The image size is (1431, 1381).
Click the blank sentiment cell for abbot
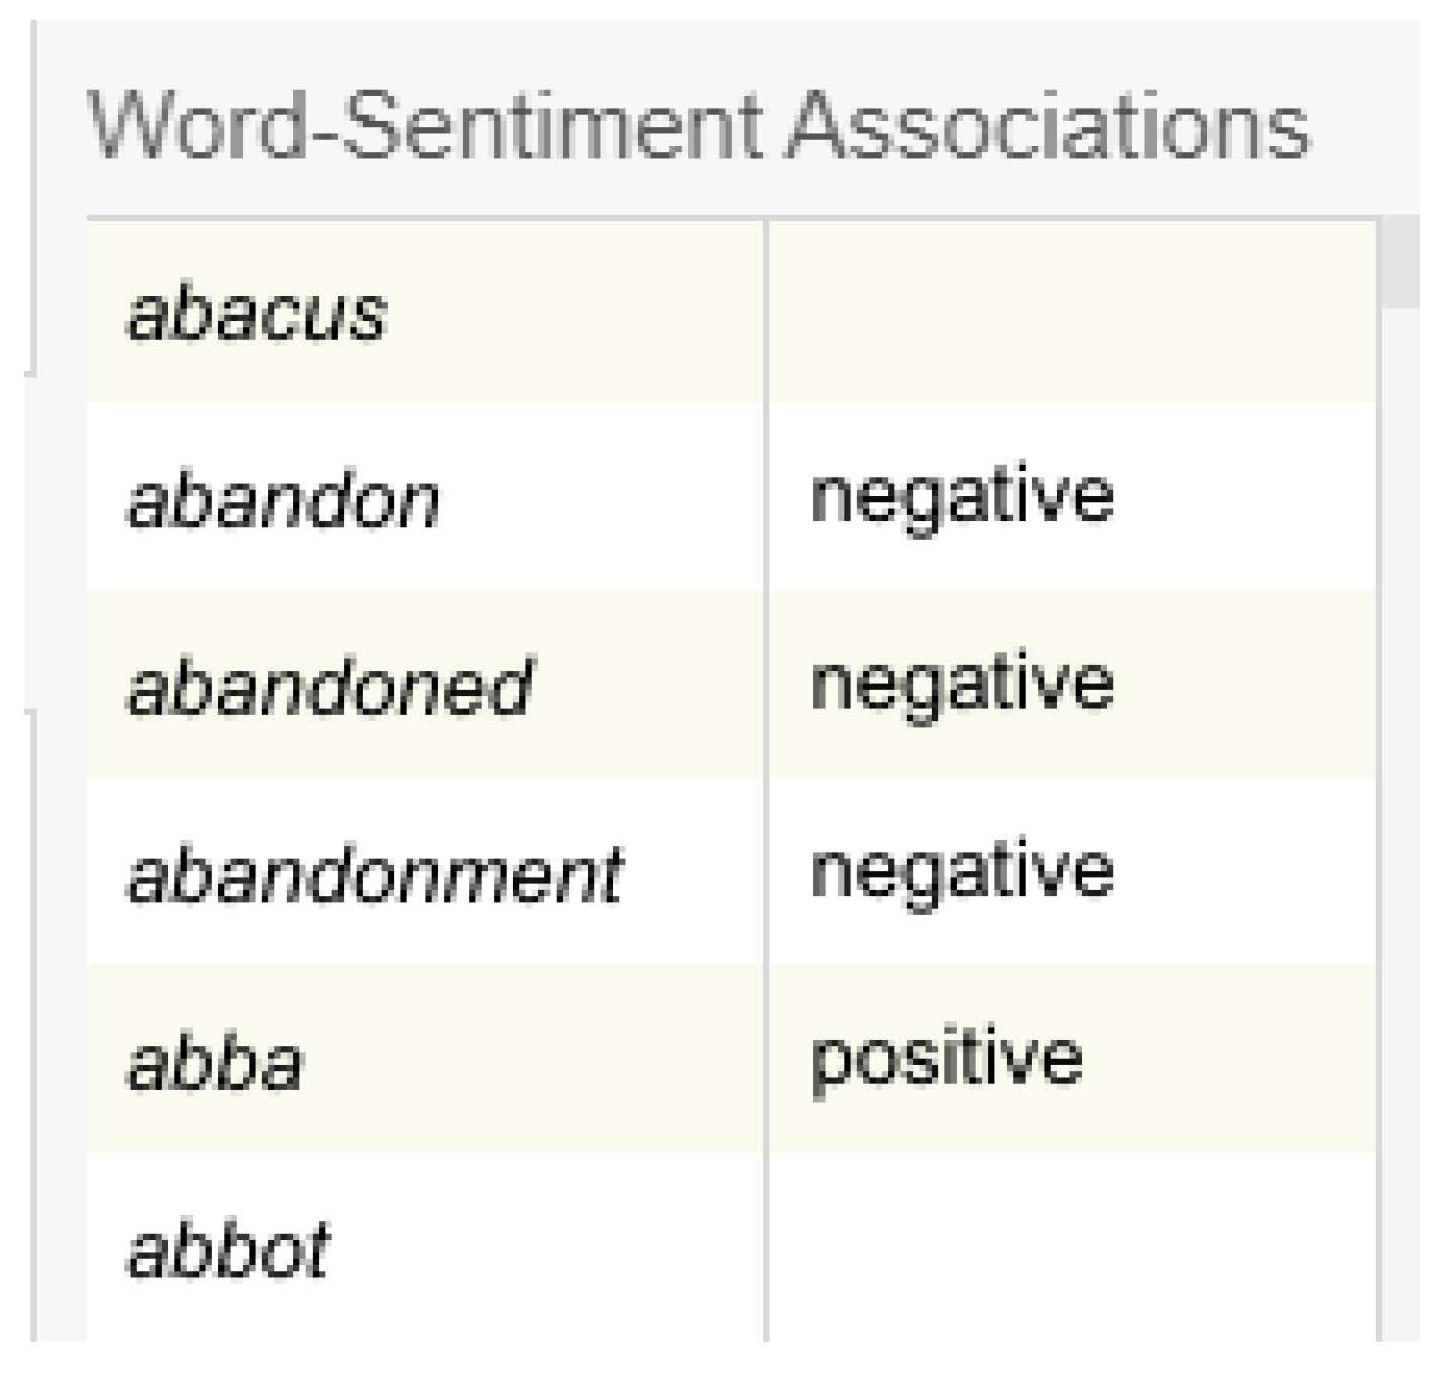pyautogui.click(x=1071, y=1249)
